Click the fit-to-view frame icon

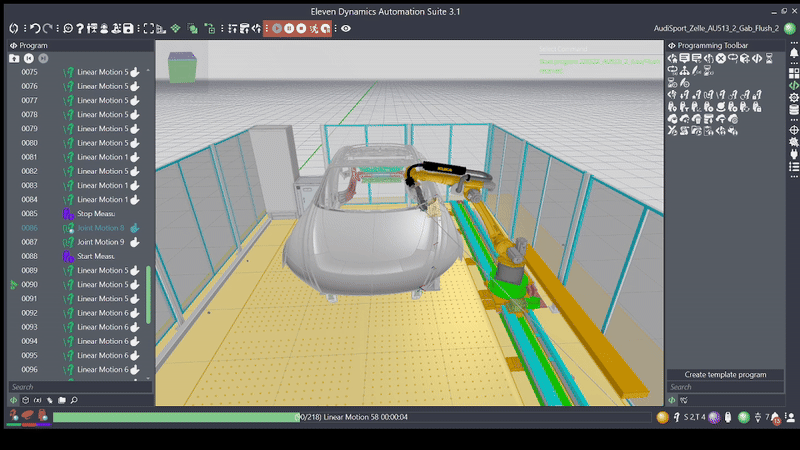(x=148, y=29)
